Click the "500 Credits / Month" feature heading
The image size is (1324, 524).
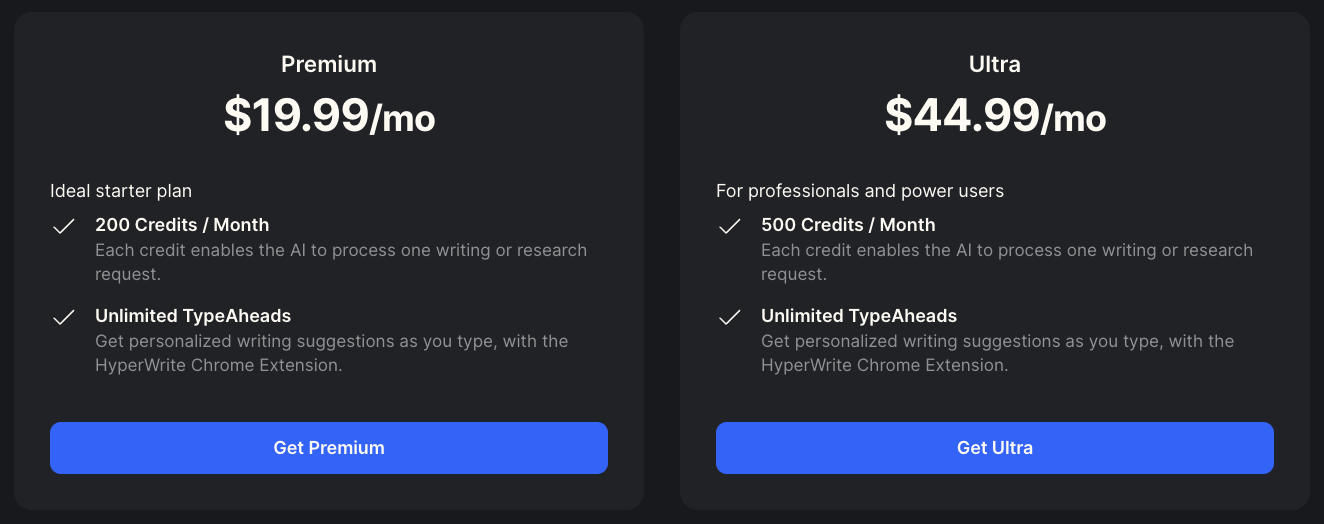[848, 225]
